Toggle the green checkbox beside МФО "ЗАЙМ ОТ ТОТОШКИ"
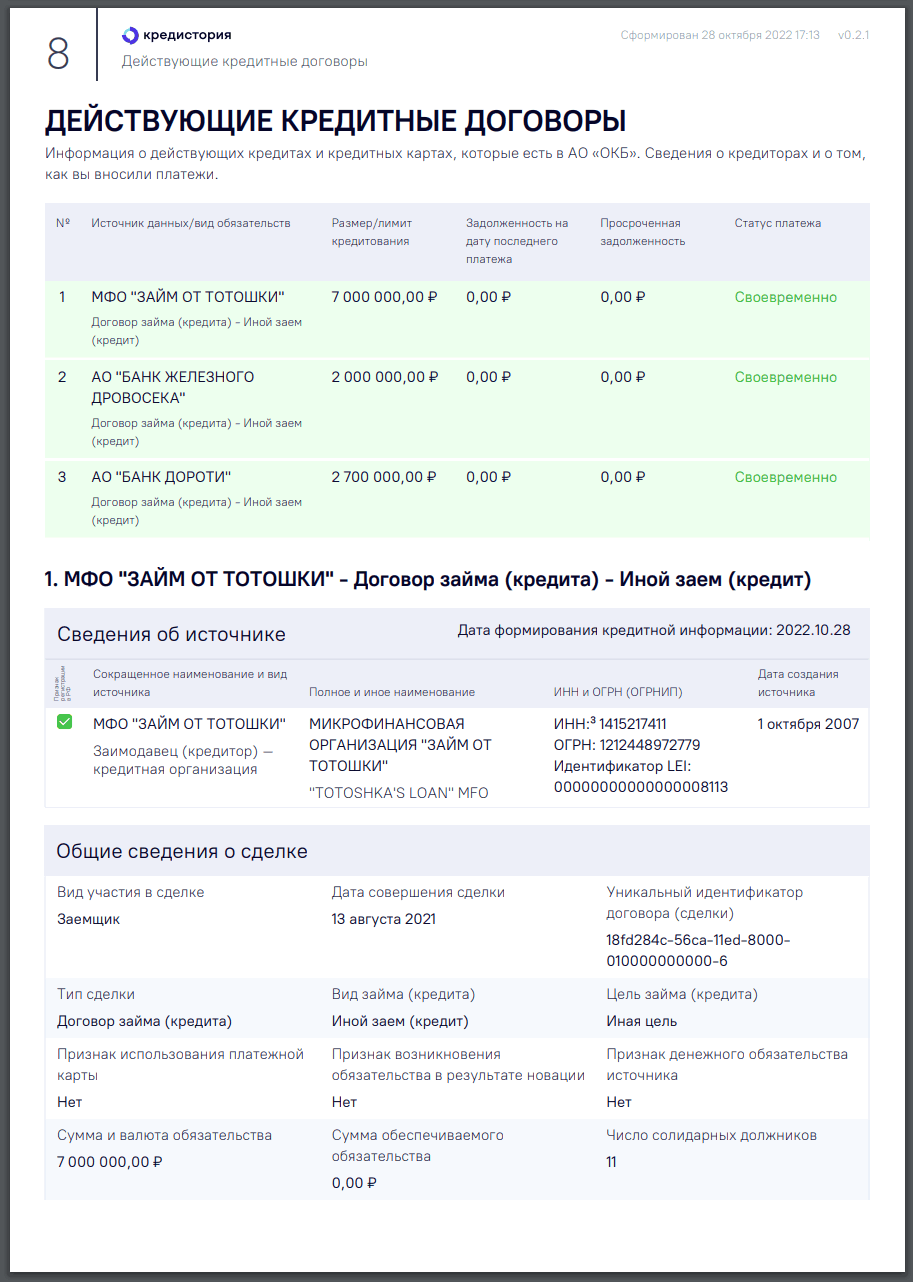913x1282 pixels. (x=65, y=722)
